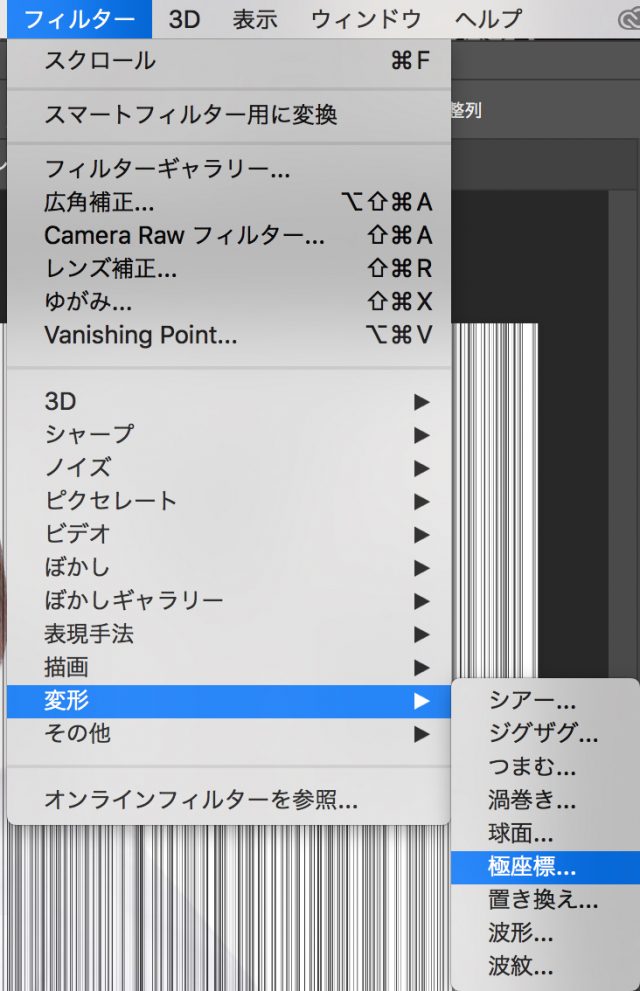This screenshot has width=640, height=991.
Task: Open レンズ補正 filter
Action: point(110,269)
